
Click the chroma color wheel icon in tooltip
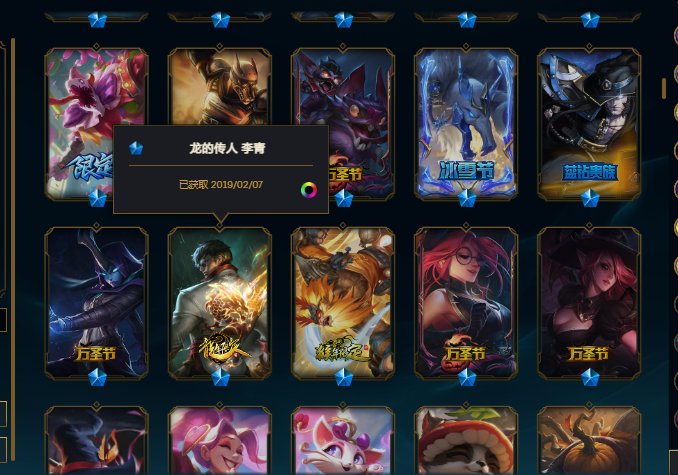[x=309, y=190]
